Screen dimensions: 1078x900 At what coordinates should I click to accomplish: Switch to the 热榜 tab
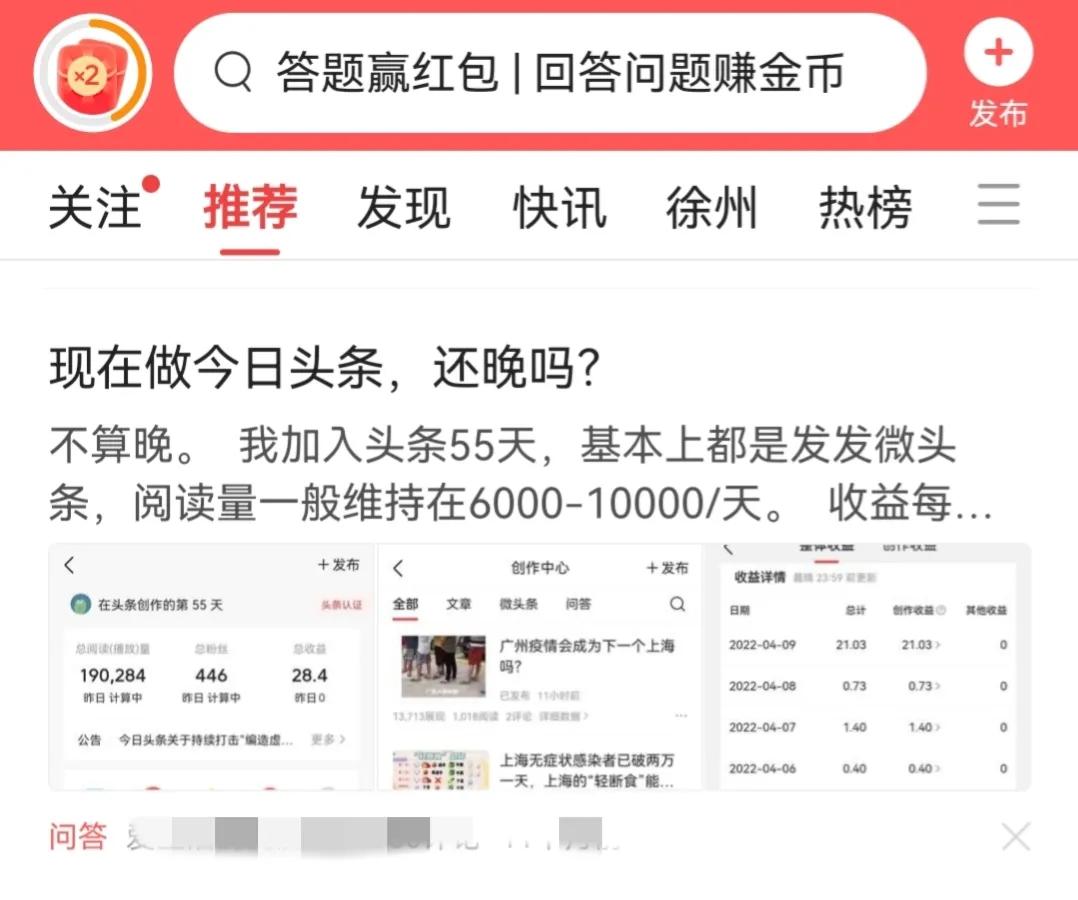click(x=864, y=207)
